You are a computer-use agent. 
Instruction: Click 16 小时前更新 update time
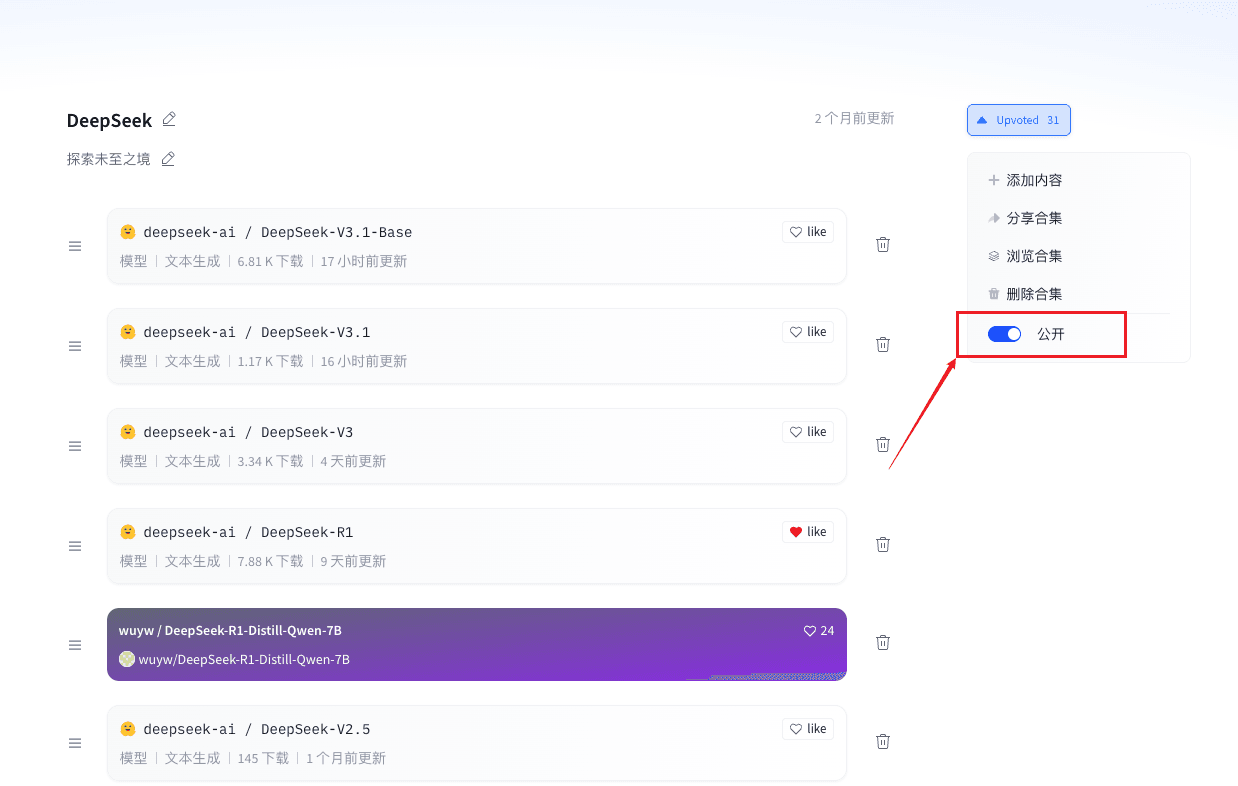click(364, 361)
